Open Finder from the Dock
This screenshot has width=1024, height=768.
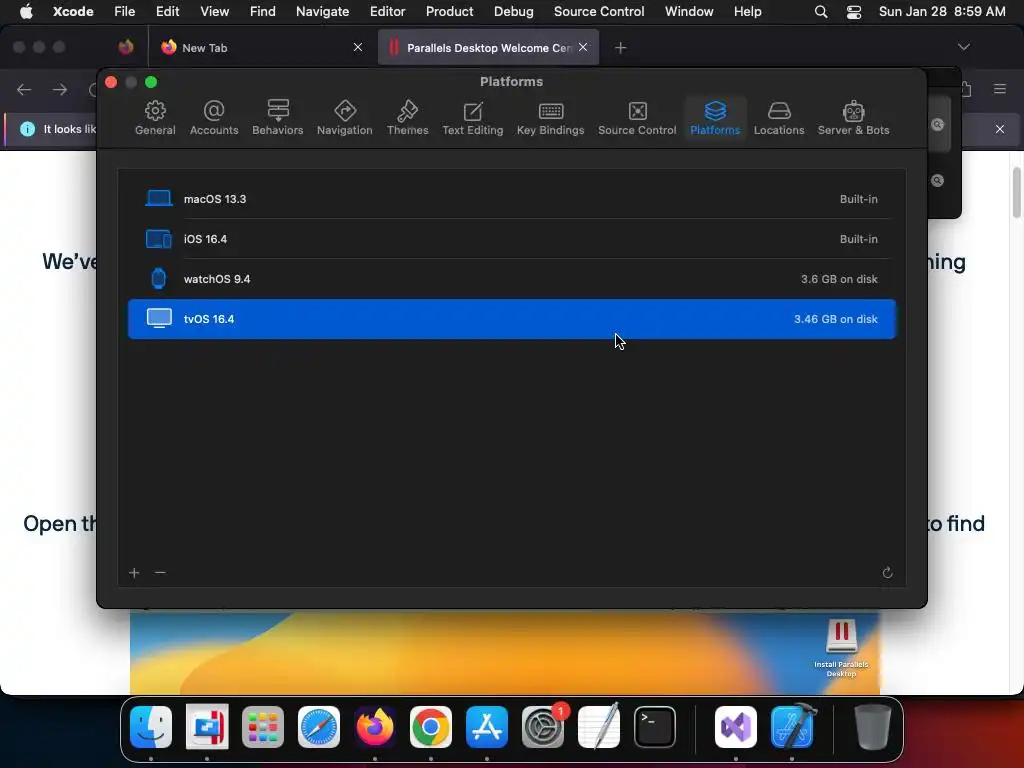pyautogui.click(x=151, y=726)
